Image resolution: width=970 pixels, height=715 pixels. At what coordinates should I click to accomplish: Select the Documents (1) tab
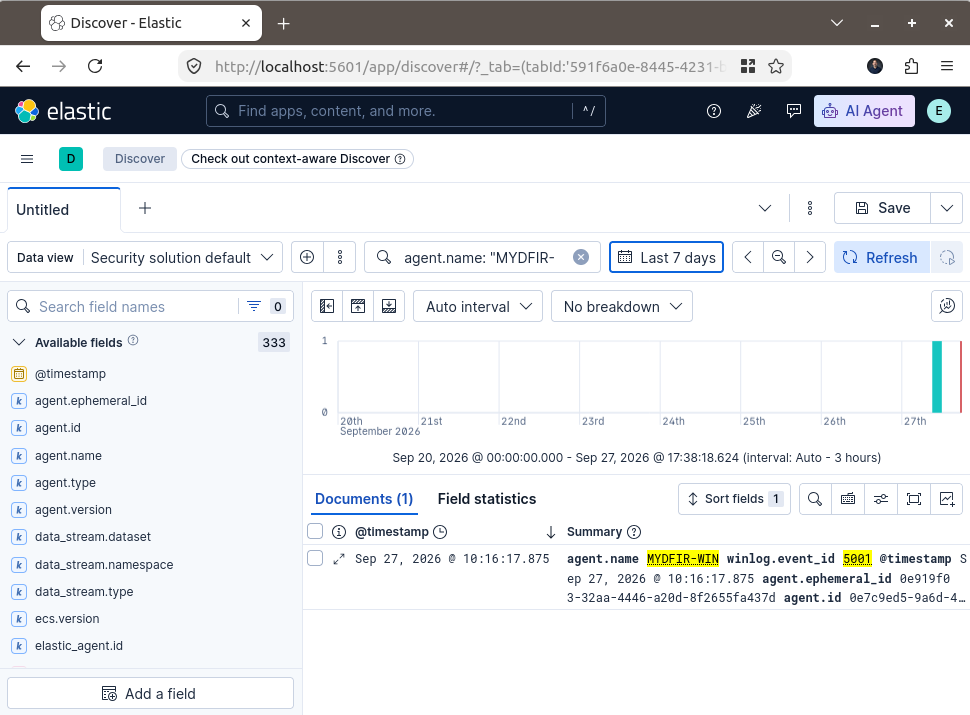(x=364, y=499)
